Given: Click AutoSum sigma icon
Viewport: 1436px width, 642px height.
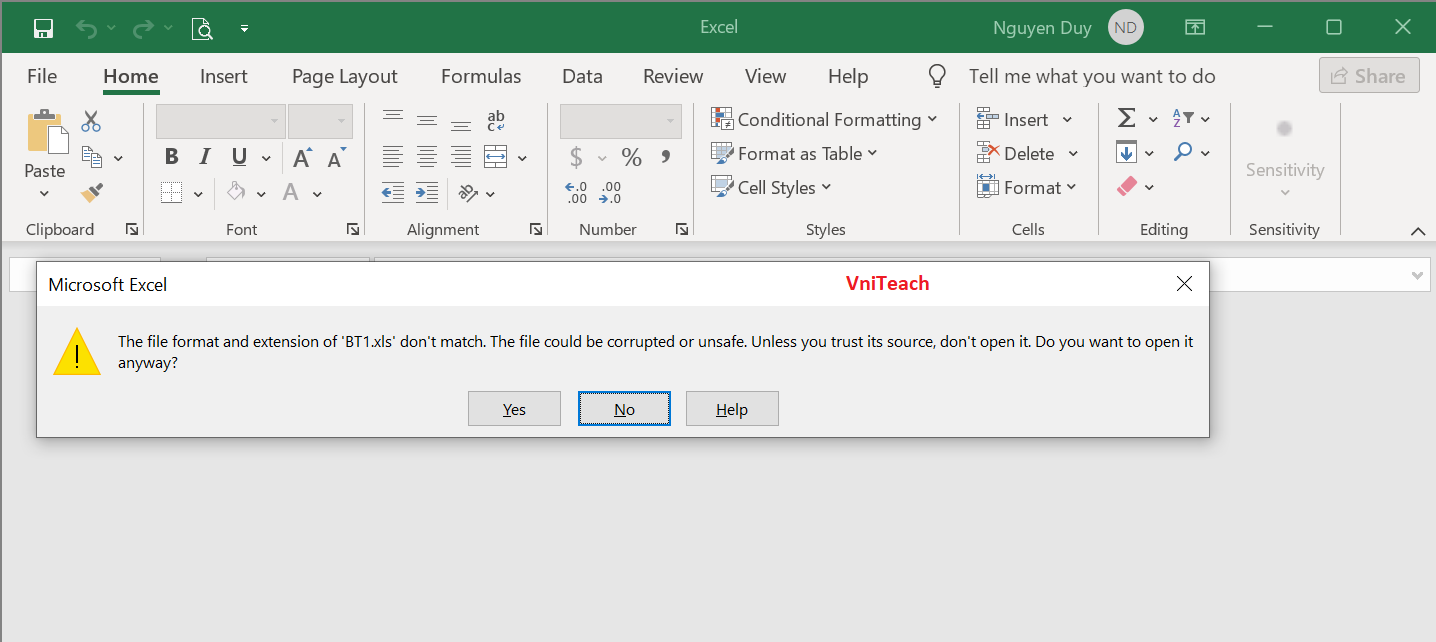Looking at the screenshot, I should (x=1127, y=119).
